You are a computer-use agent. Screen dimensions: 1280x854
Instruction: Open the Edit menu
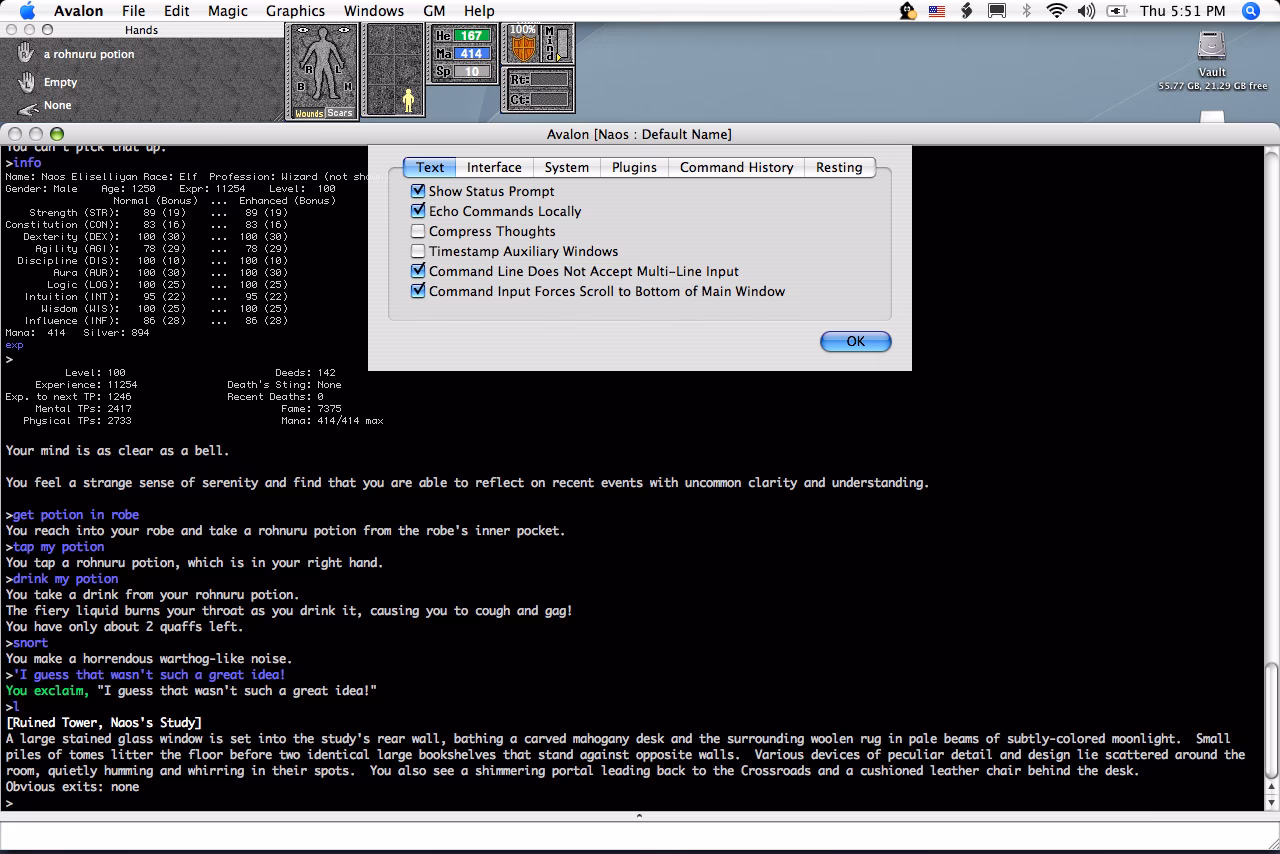177,11
